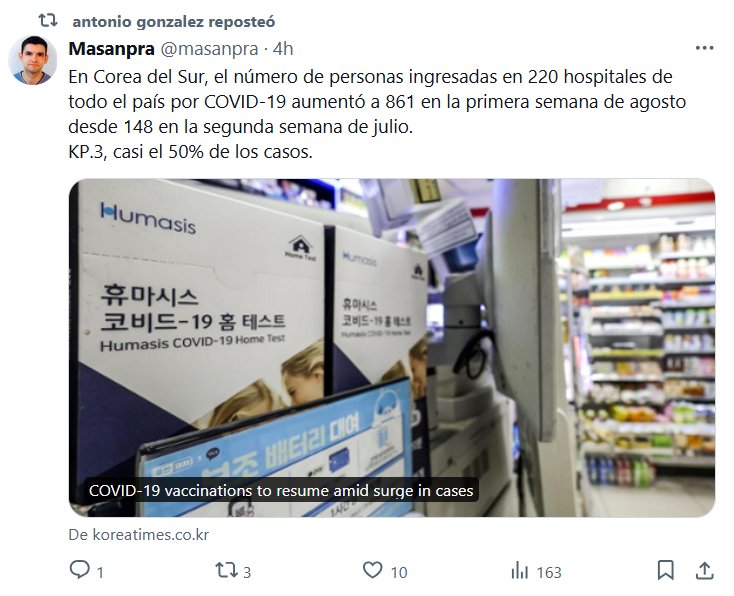734x596 pixels.
Task: Repost this tweet using the repost icon
Action: pyautogui.click(x=226, y=570)
